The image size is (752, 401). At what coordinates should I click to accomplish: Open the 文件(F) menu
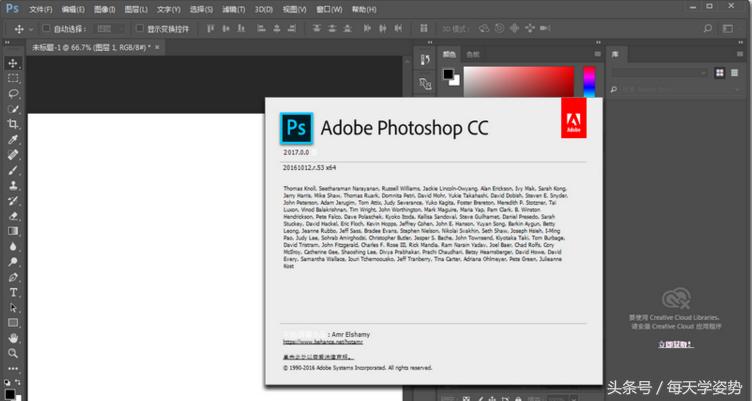point(41,9)
